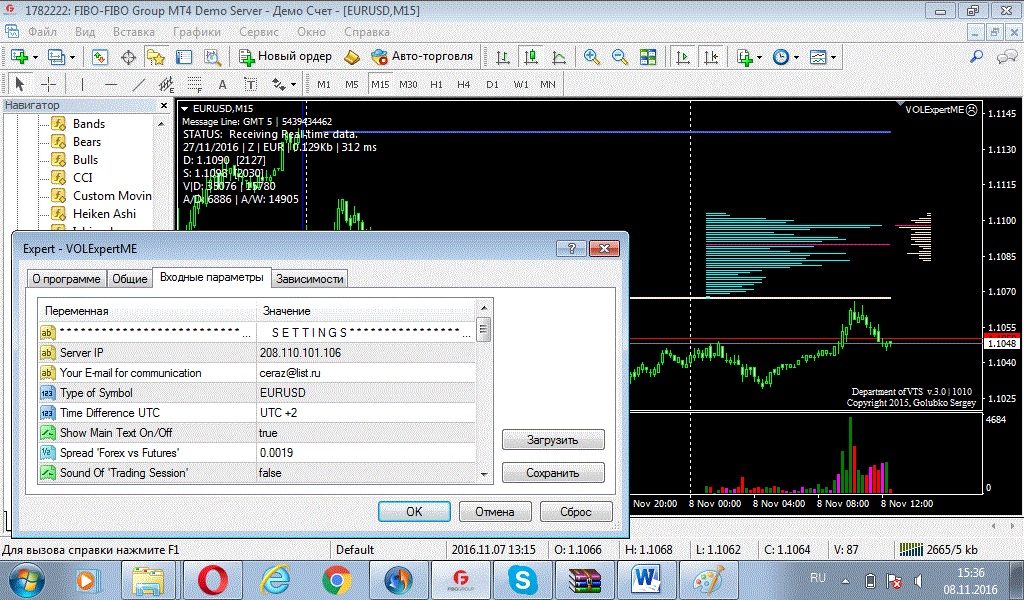Open Skype from the taskbar

coord(520,579)
